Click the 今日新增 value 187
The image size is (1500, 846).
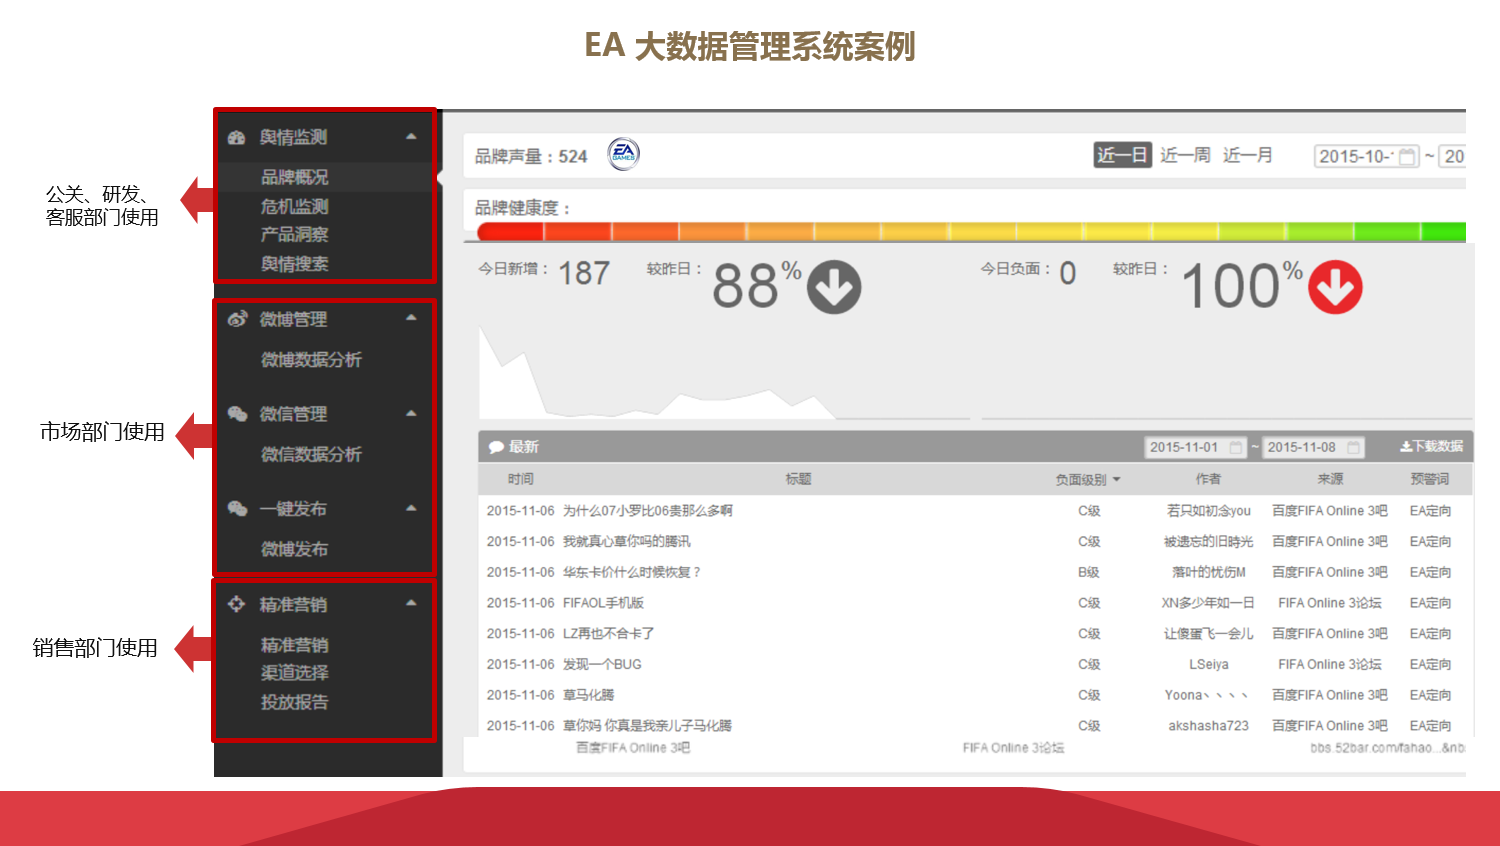point(584,273)
